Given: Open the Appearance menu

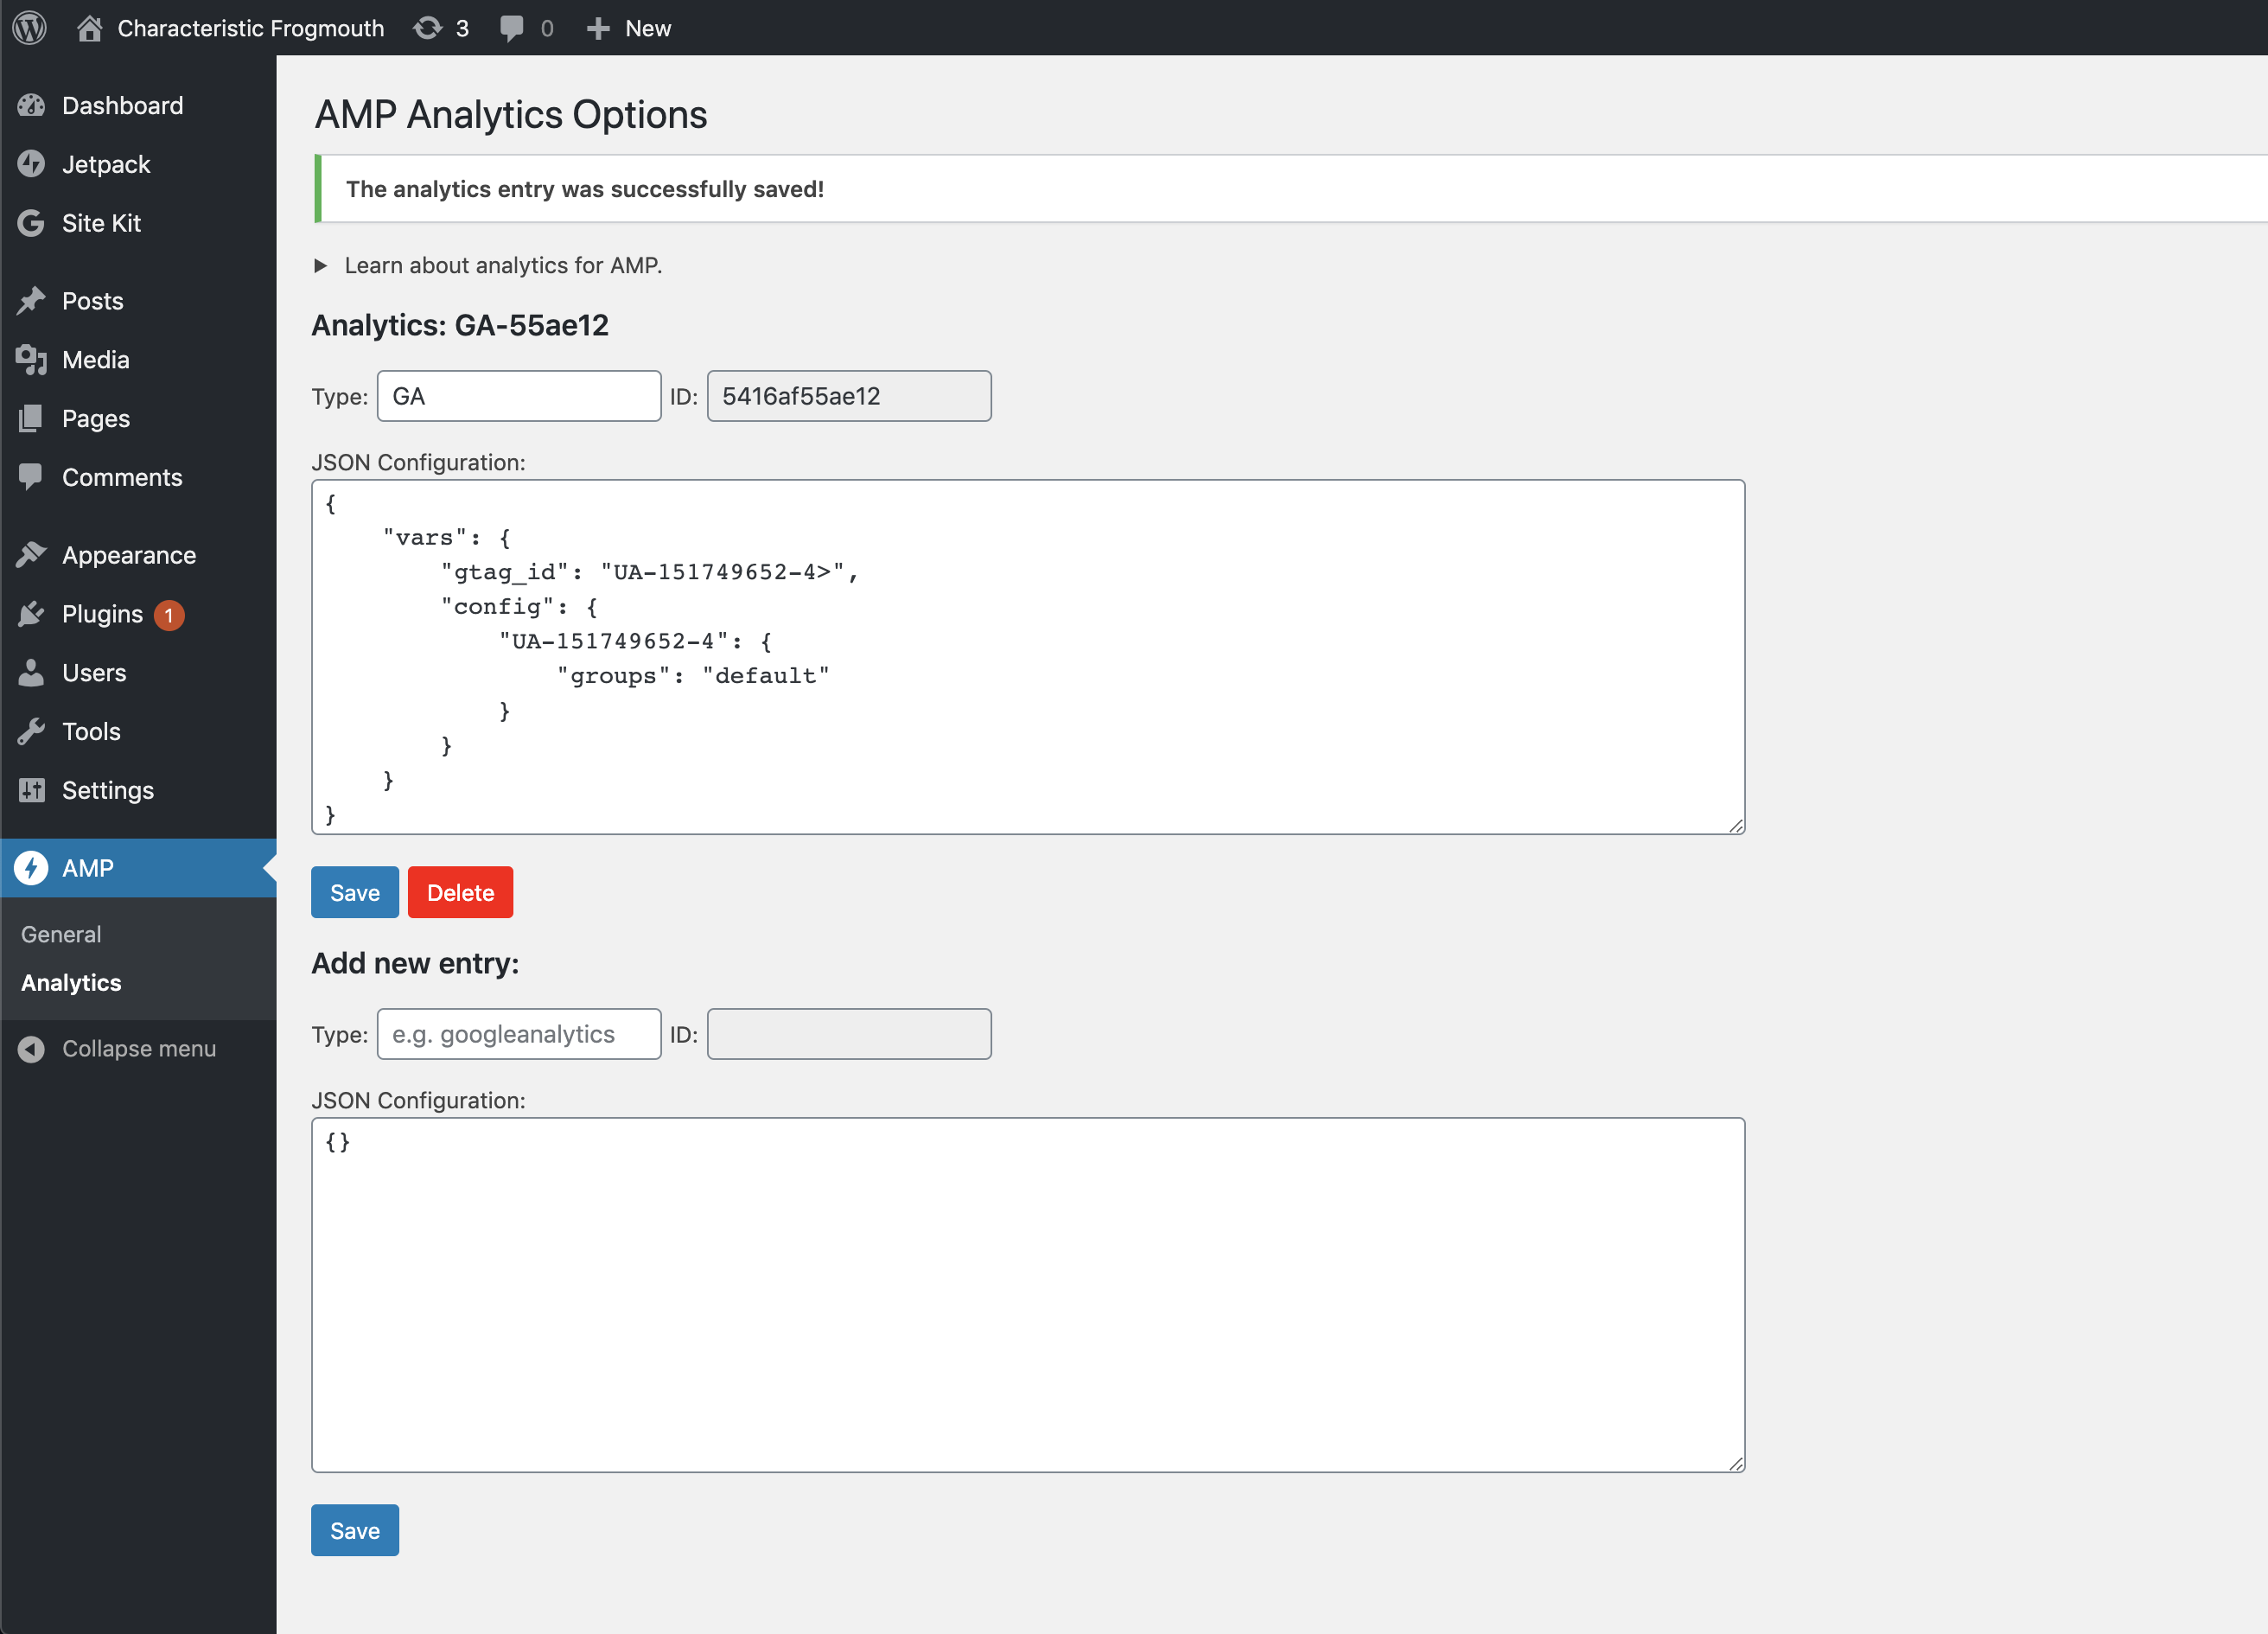Looking at the screenshot, I should tap(138, 555).
